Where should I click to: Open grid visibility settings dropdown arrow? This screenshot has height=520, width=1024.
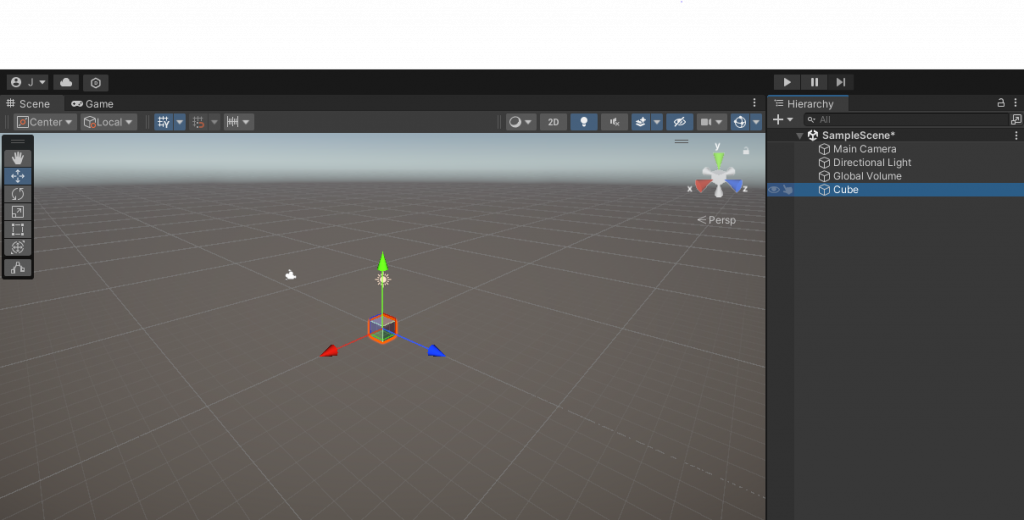click(x=180, y=122)
